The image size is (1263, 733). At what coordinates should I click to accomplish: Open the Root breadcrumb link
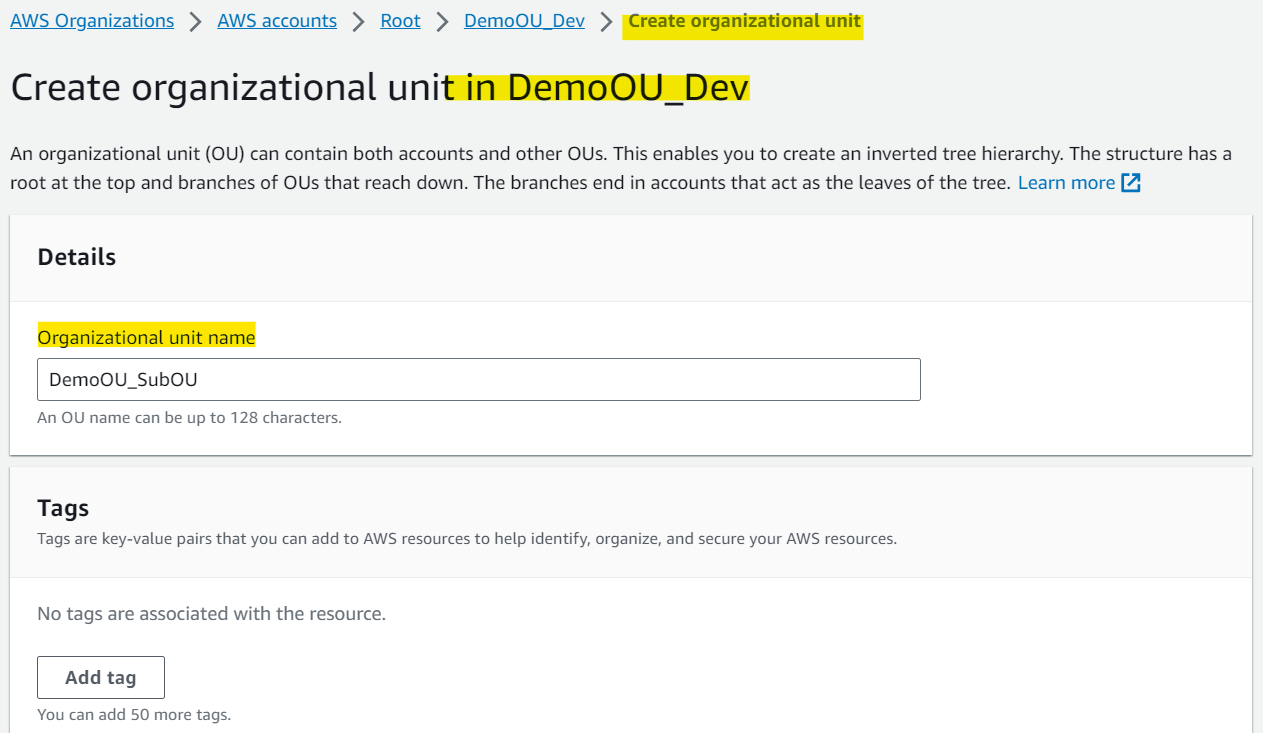click(x=400, y=21)
